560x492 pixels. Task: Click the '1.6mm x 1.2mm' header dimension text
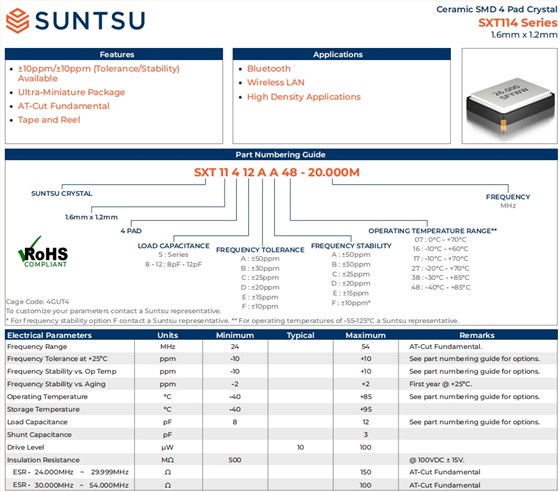524,35
